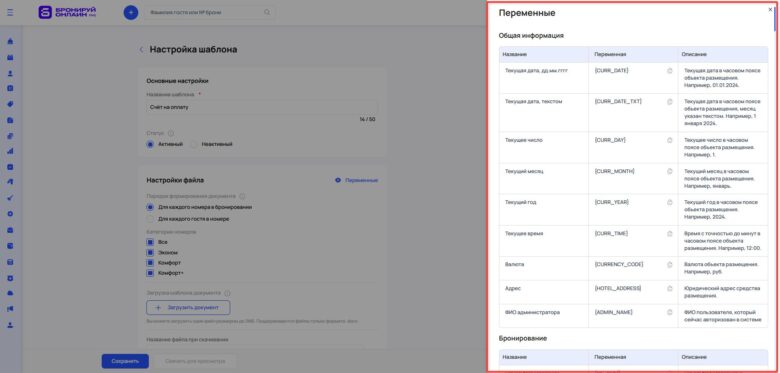Open the Home sidebar icon
Viewport: 780px width, 373px height.
pyautogui.click(x=10, y=41)
